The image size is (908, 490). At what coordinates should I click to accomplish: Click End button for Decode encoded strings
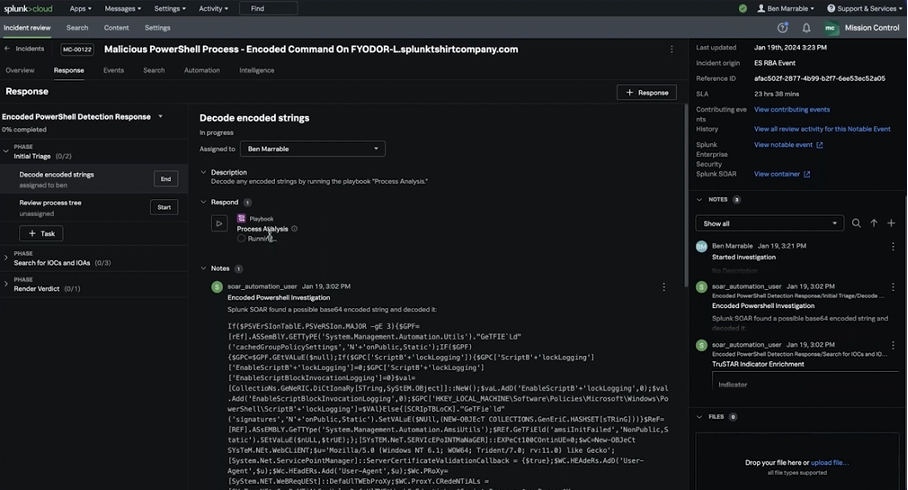(x=166, y=179)
